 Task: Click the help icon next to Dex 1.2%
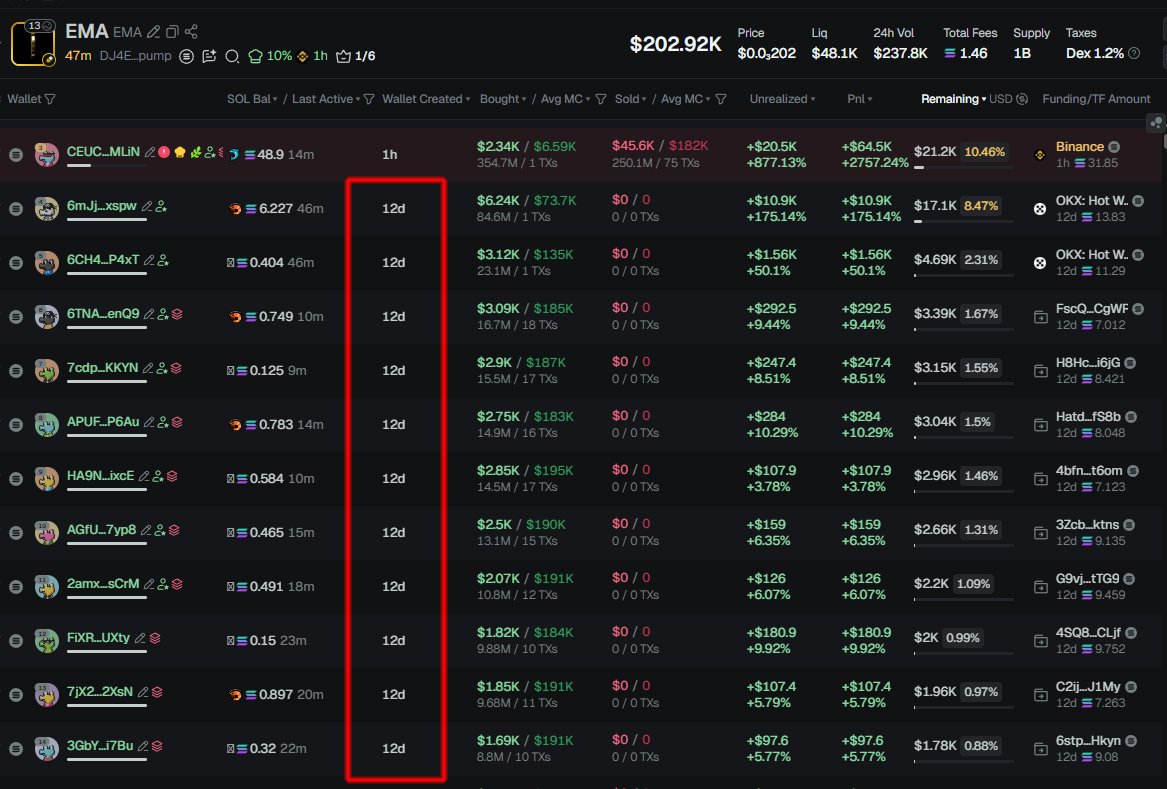coord(1134,53)
